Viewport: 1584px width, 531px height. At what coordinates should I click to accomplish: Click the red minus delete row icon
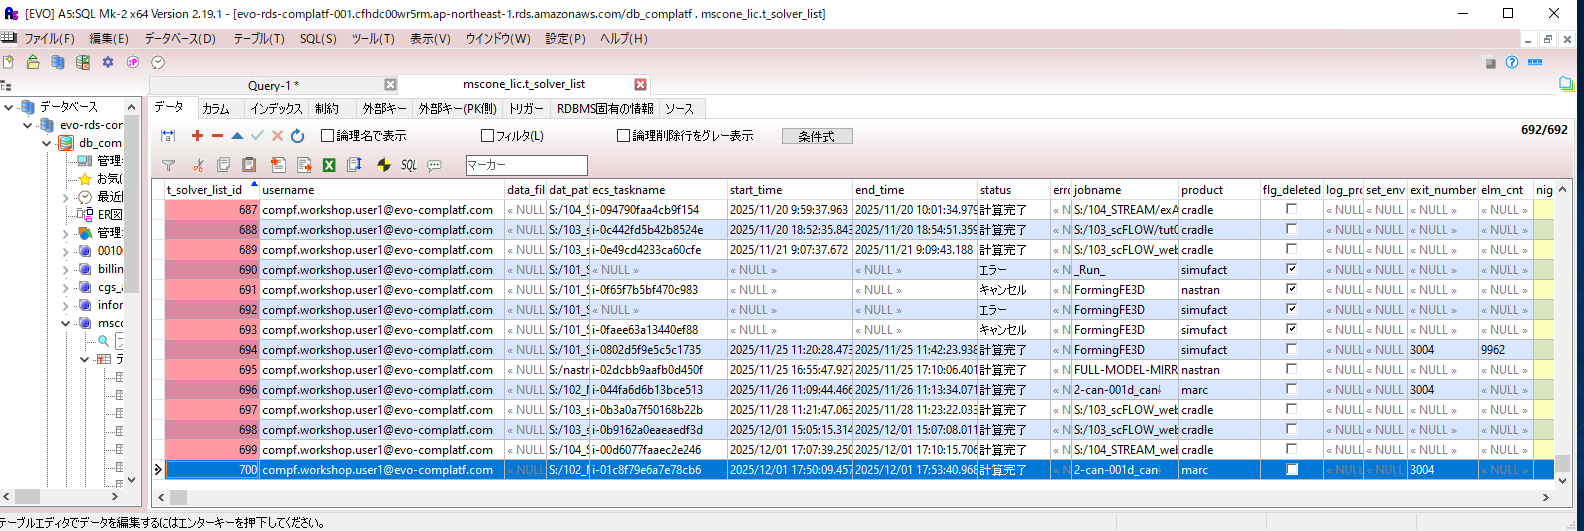[217, 136]
